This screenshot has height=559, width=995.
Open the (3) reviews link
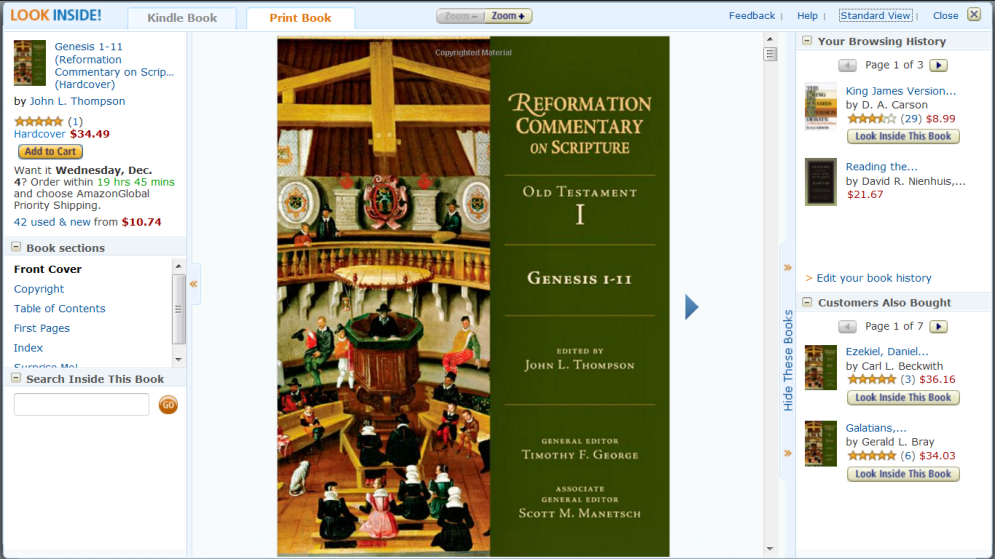(x=908, y=379)
